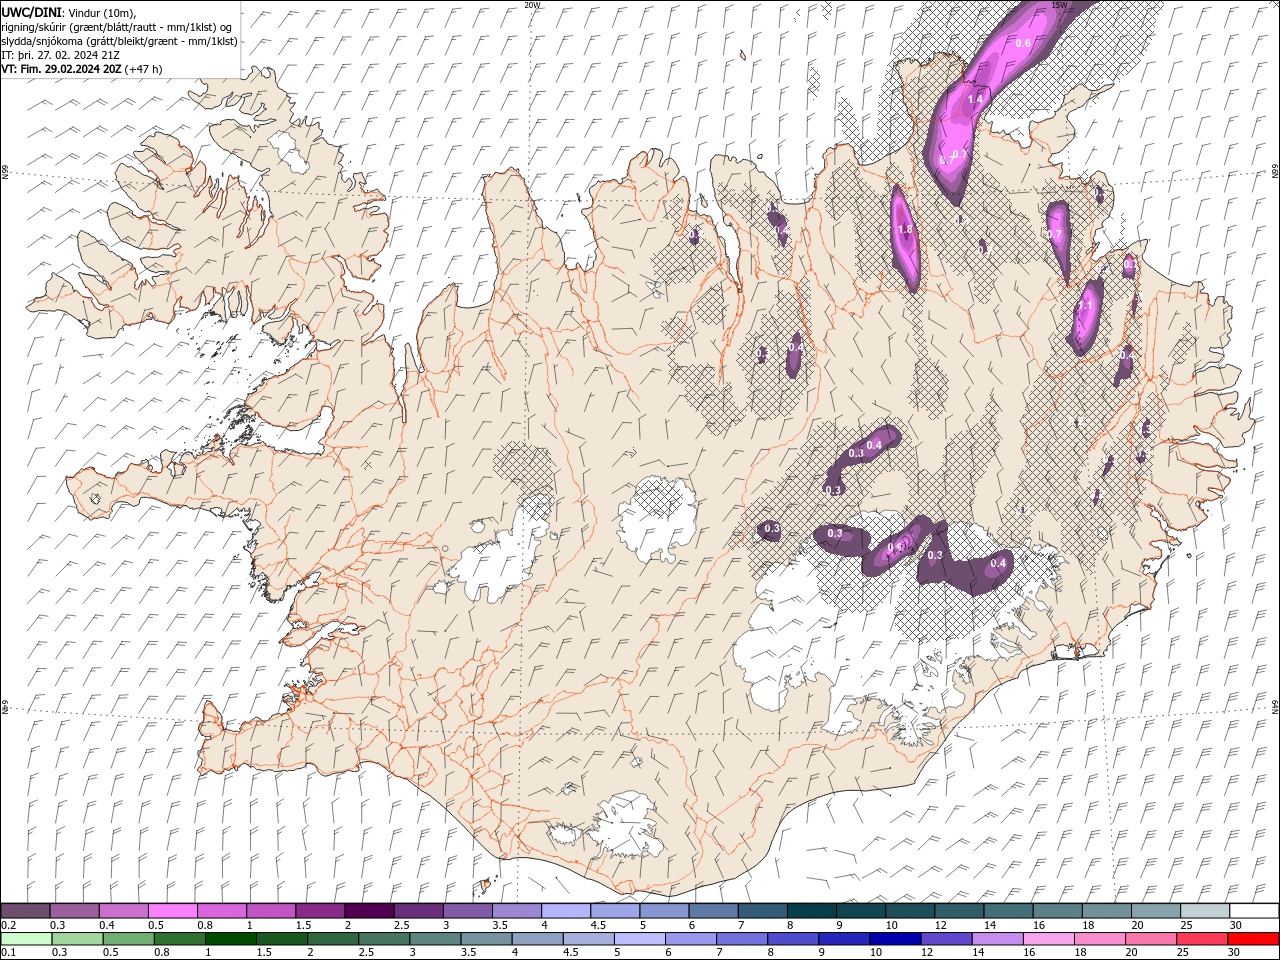Select the pale blue rain swatch labelled 5
The image size is (1280, 960).
pos(639,939)
